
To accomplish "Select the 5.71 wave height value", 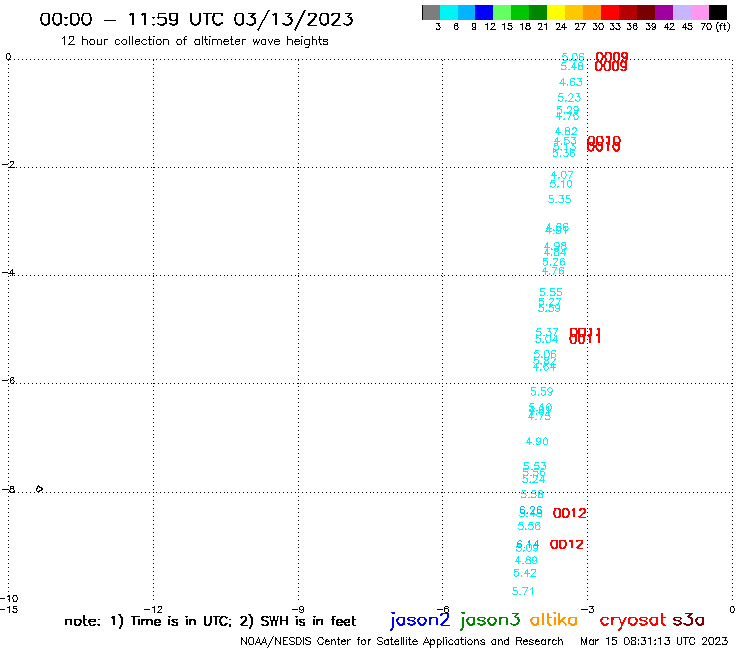I will click(x=523, y=591).
